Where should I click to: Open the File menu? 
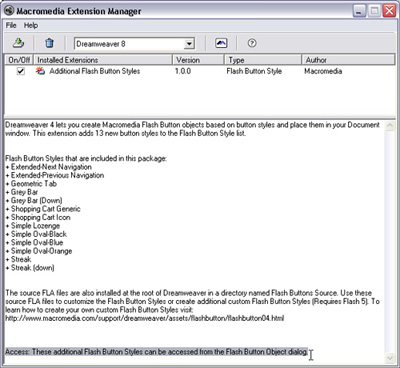(x=11, y=25)
